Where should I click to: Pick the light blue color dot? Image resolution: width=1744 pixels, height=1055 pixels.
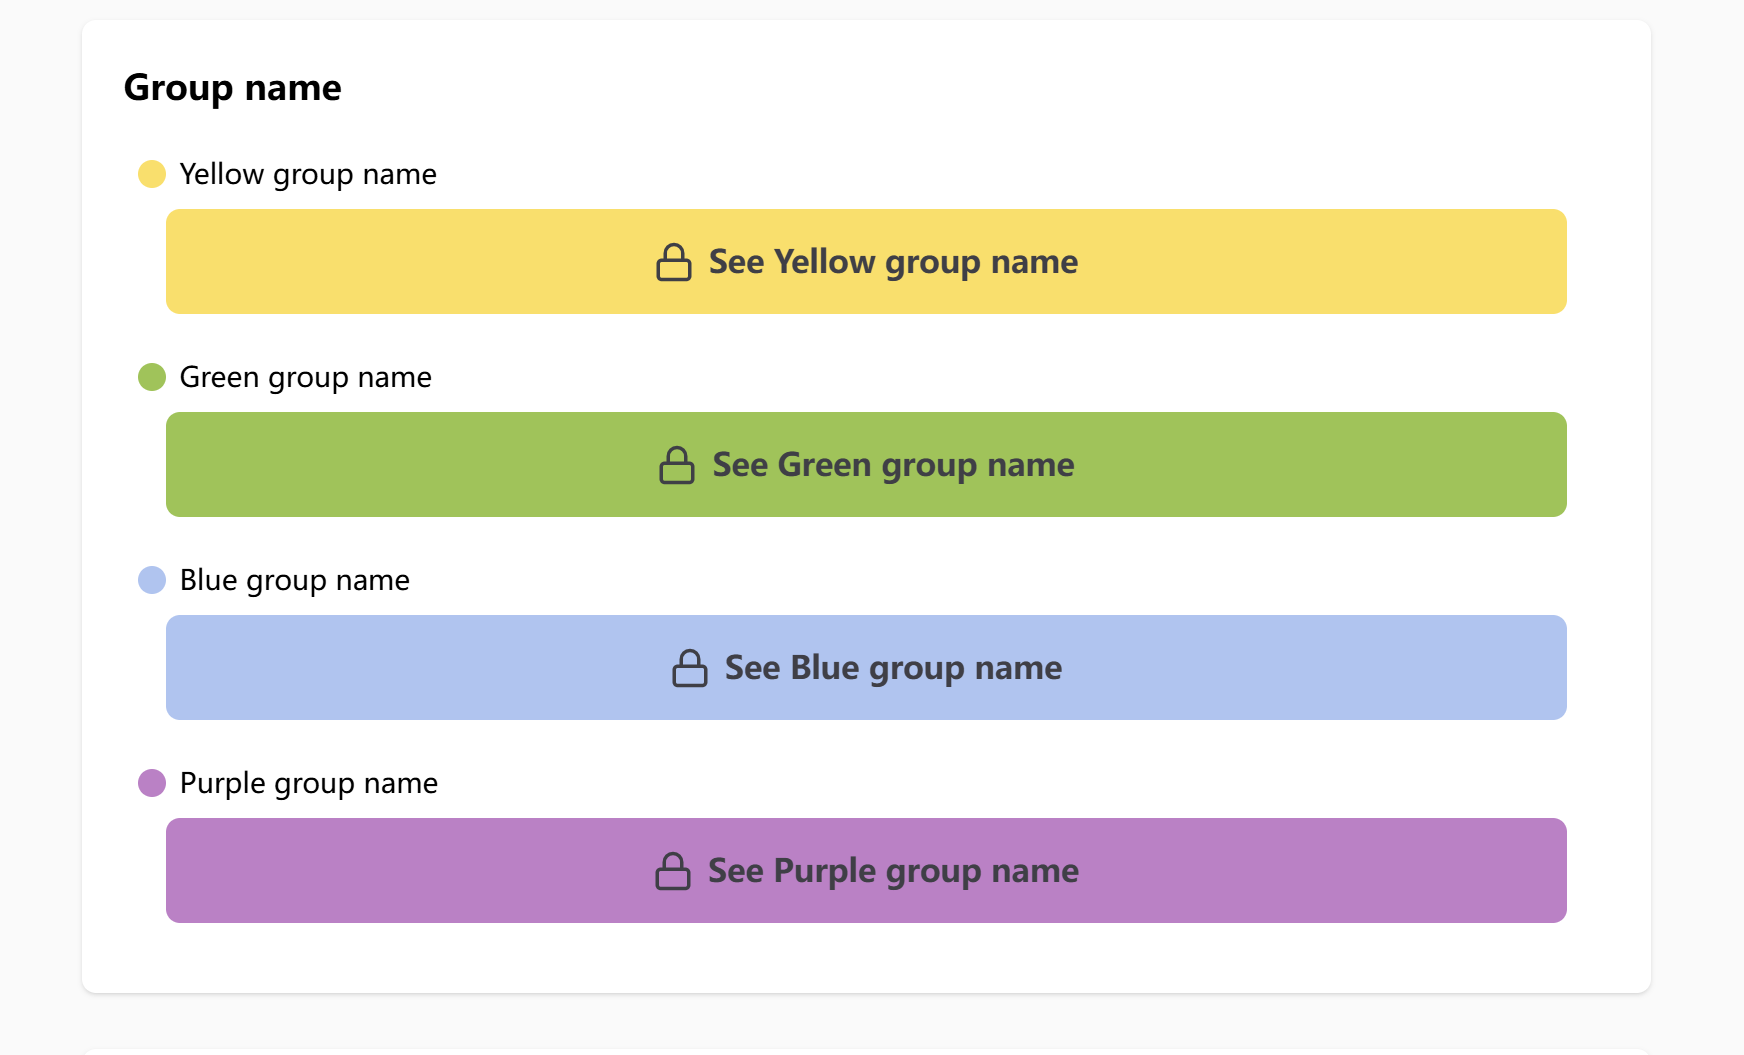coord(152,580)
